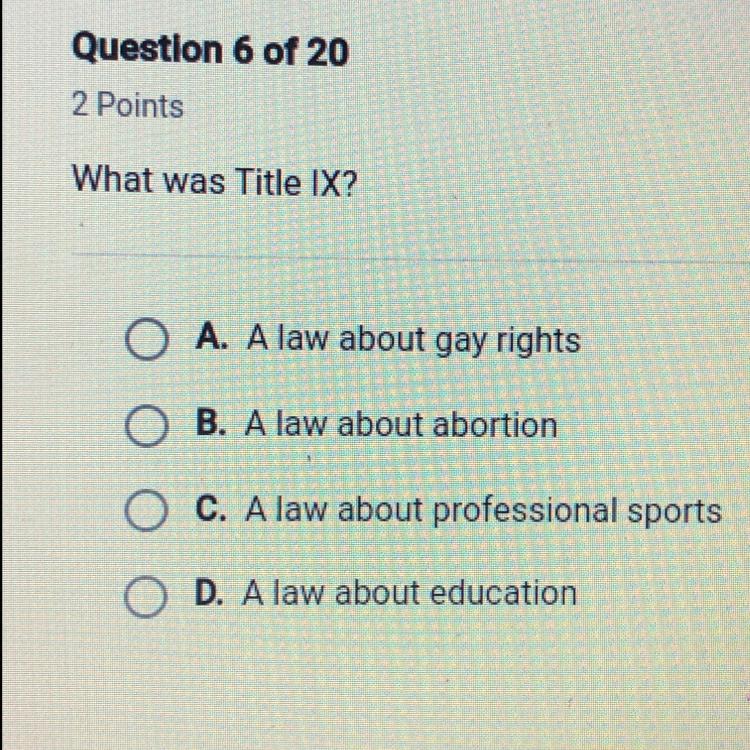The image size is (750, 750).
Task: Click the bold letter 'B.' marker
Action: [211, 423]
